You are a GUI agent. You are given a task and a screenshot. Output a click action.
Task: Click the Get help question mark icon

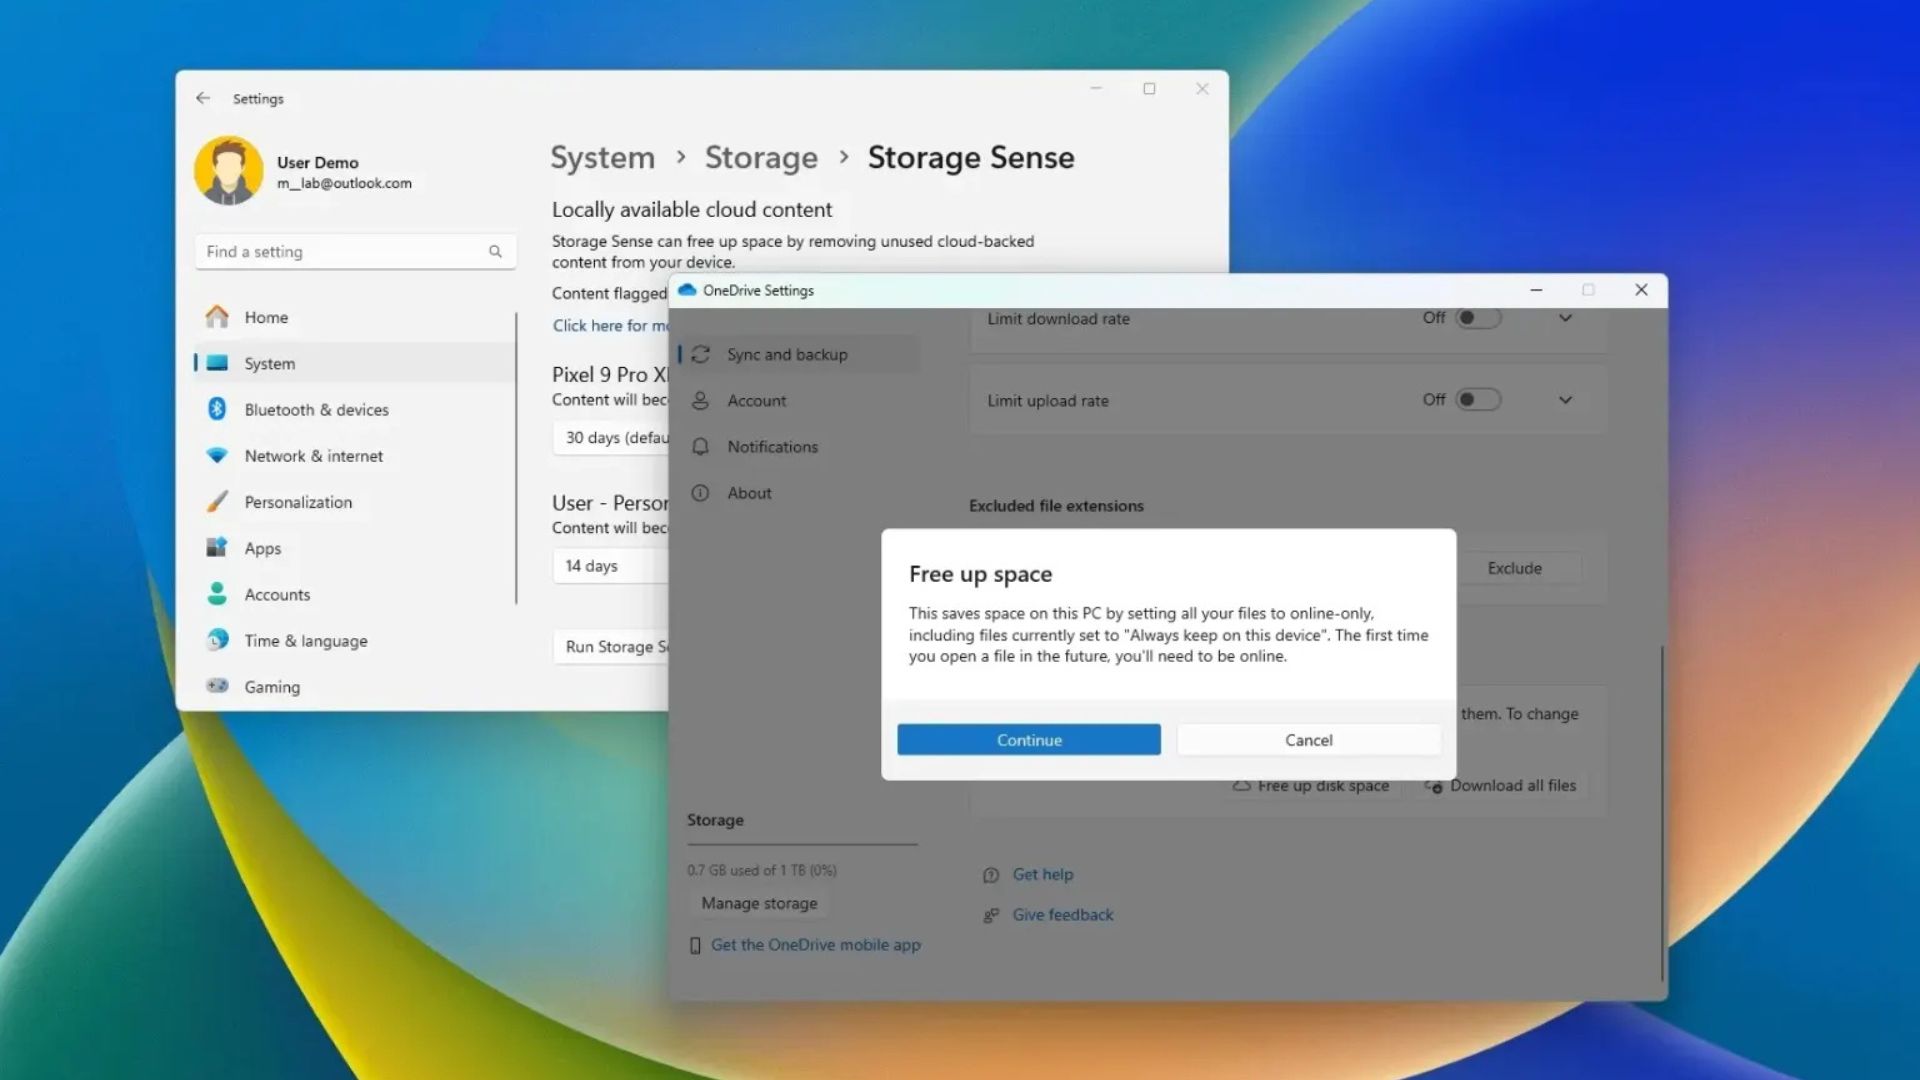pos(990,874)
